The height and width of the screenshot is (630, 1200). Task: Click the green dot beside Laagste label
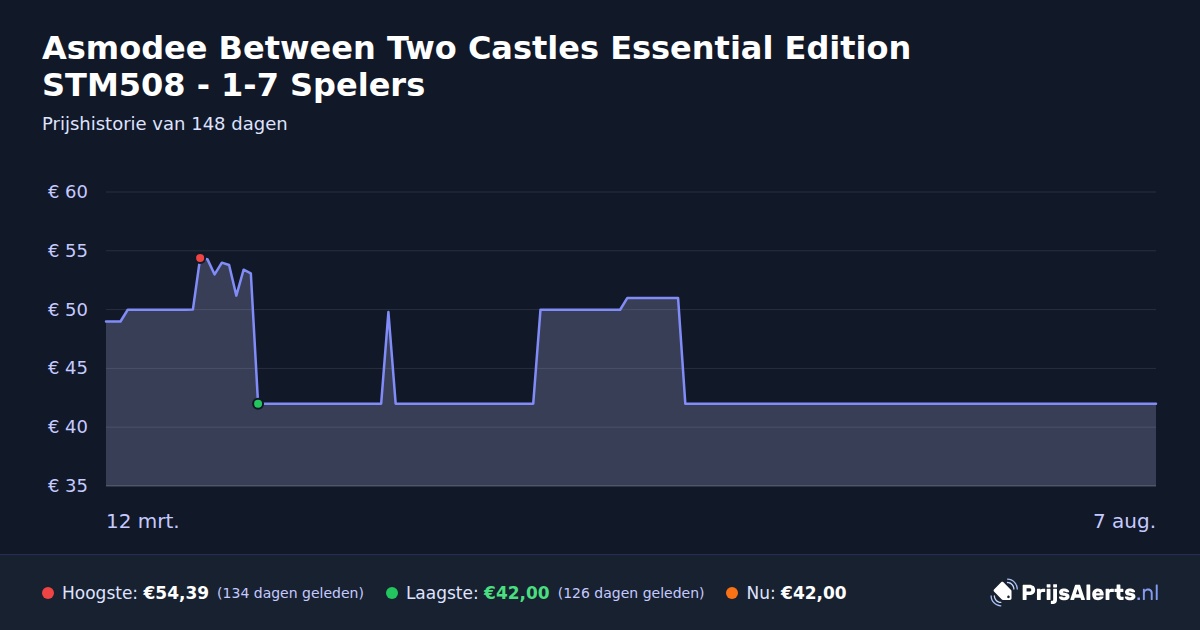click(392, 593)
